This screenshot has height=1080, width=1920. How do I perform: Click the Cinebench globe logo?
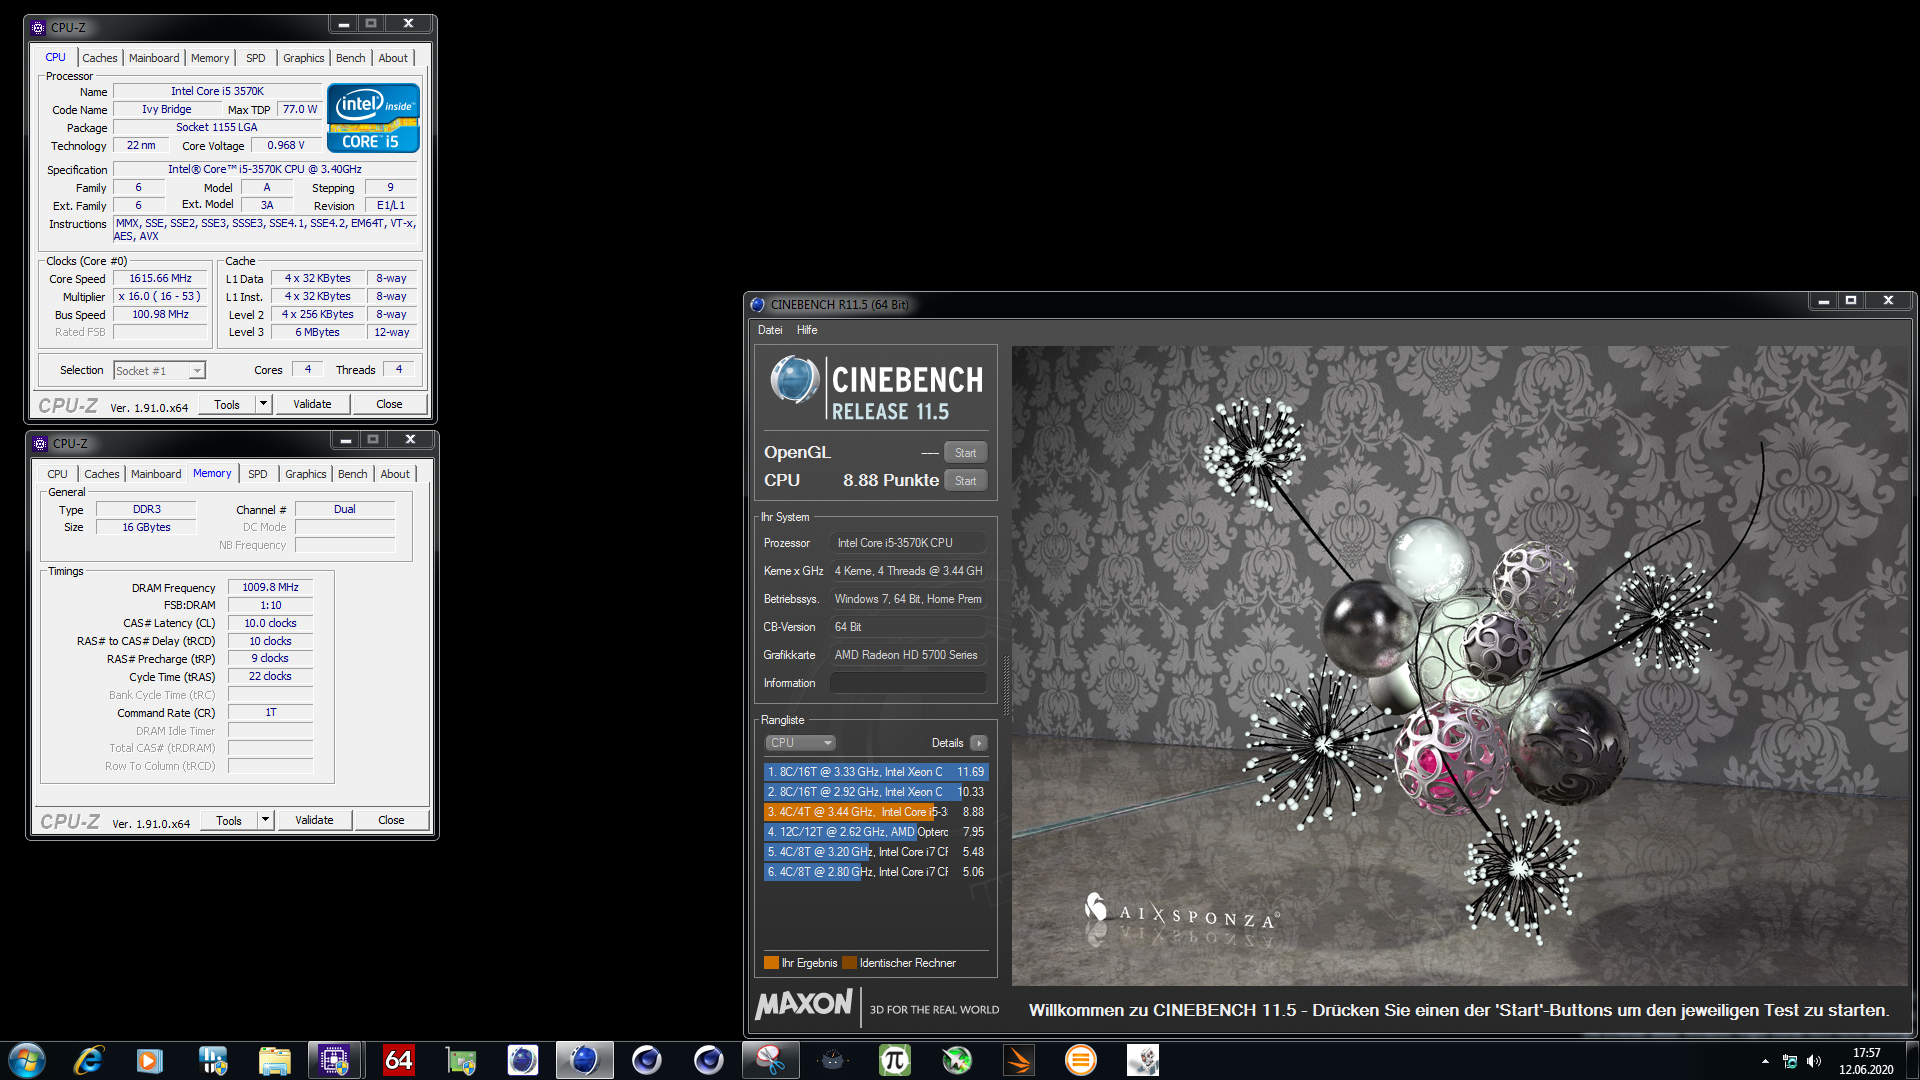[x=795, y=380]
